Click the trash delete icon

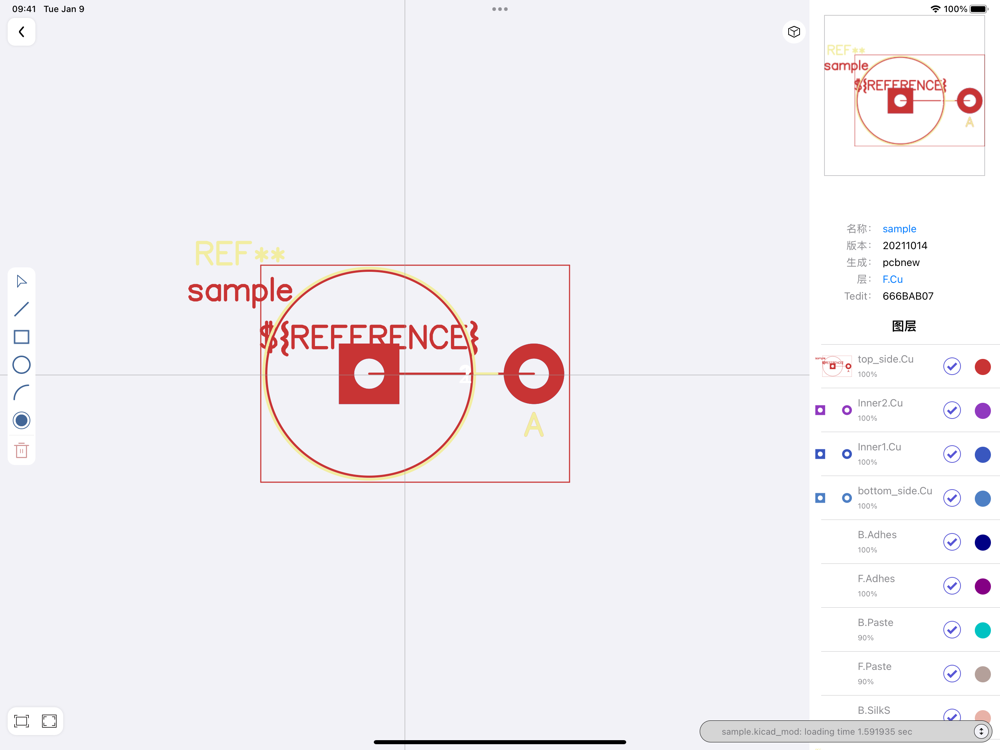coord(21,450)
